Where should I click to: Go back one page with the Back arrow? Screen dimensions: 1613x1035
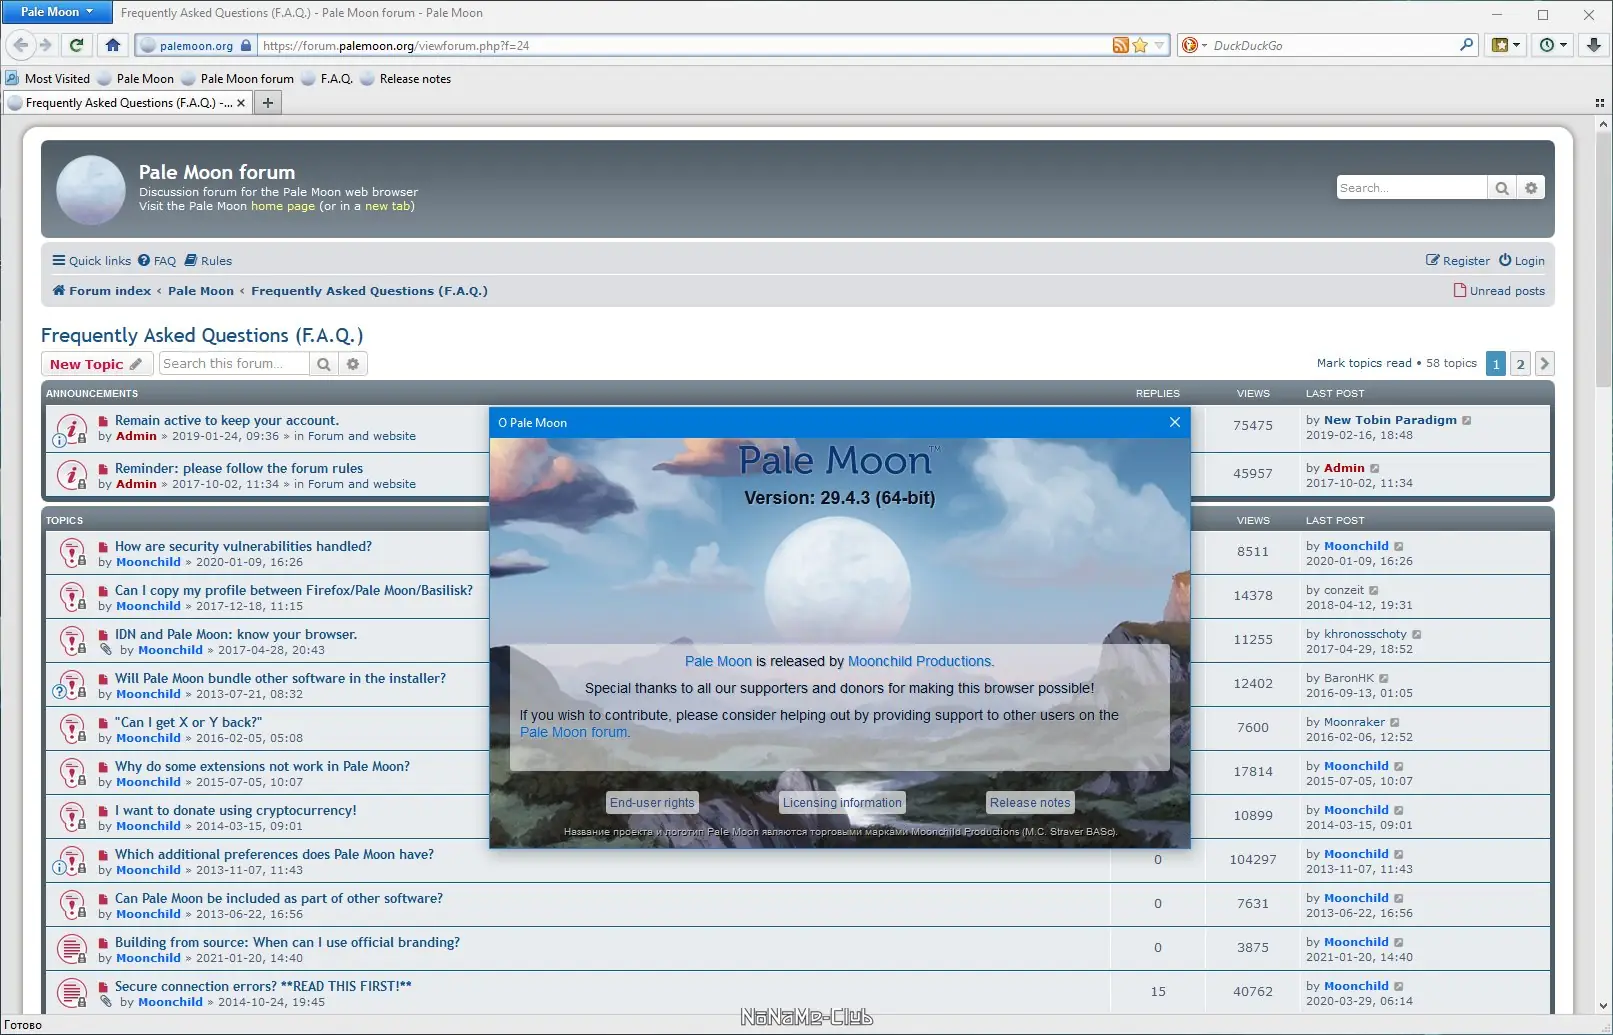pos(21,45)
